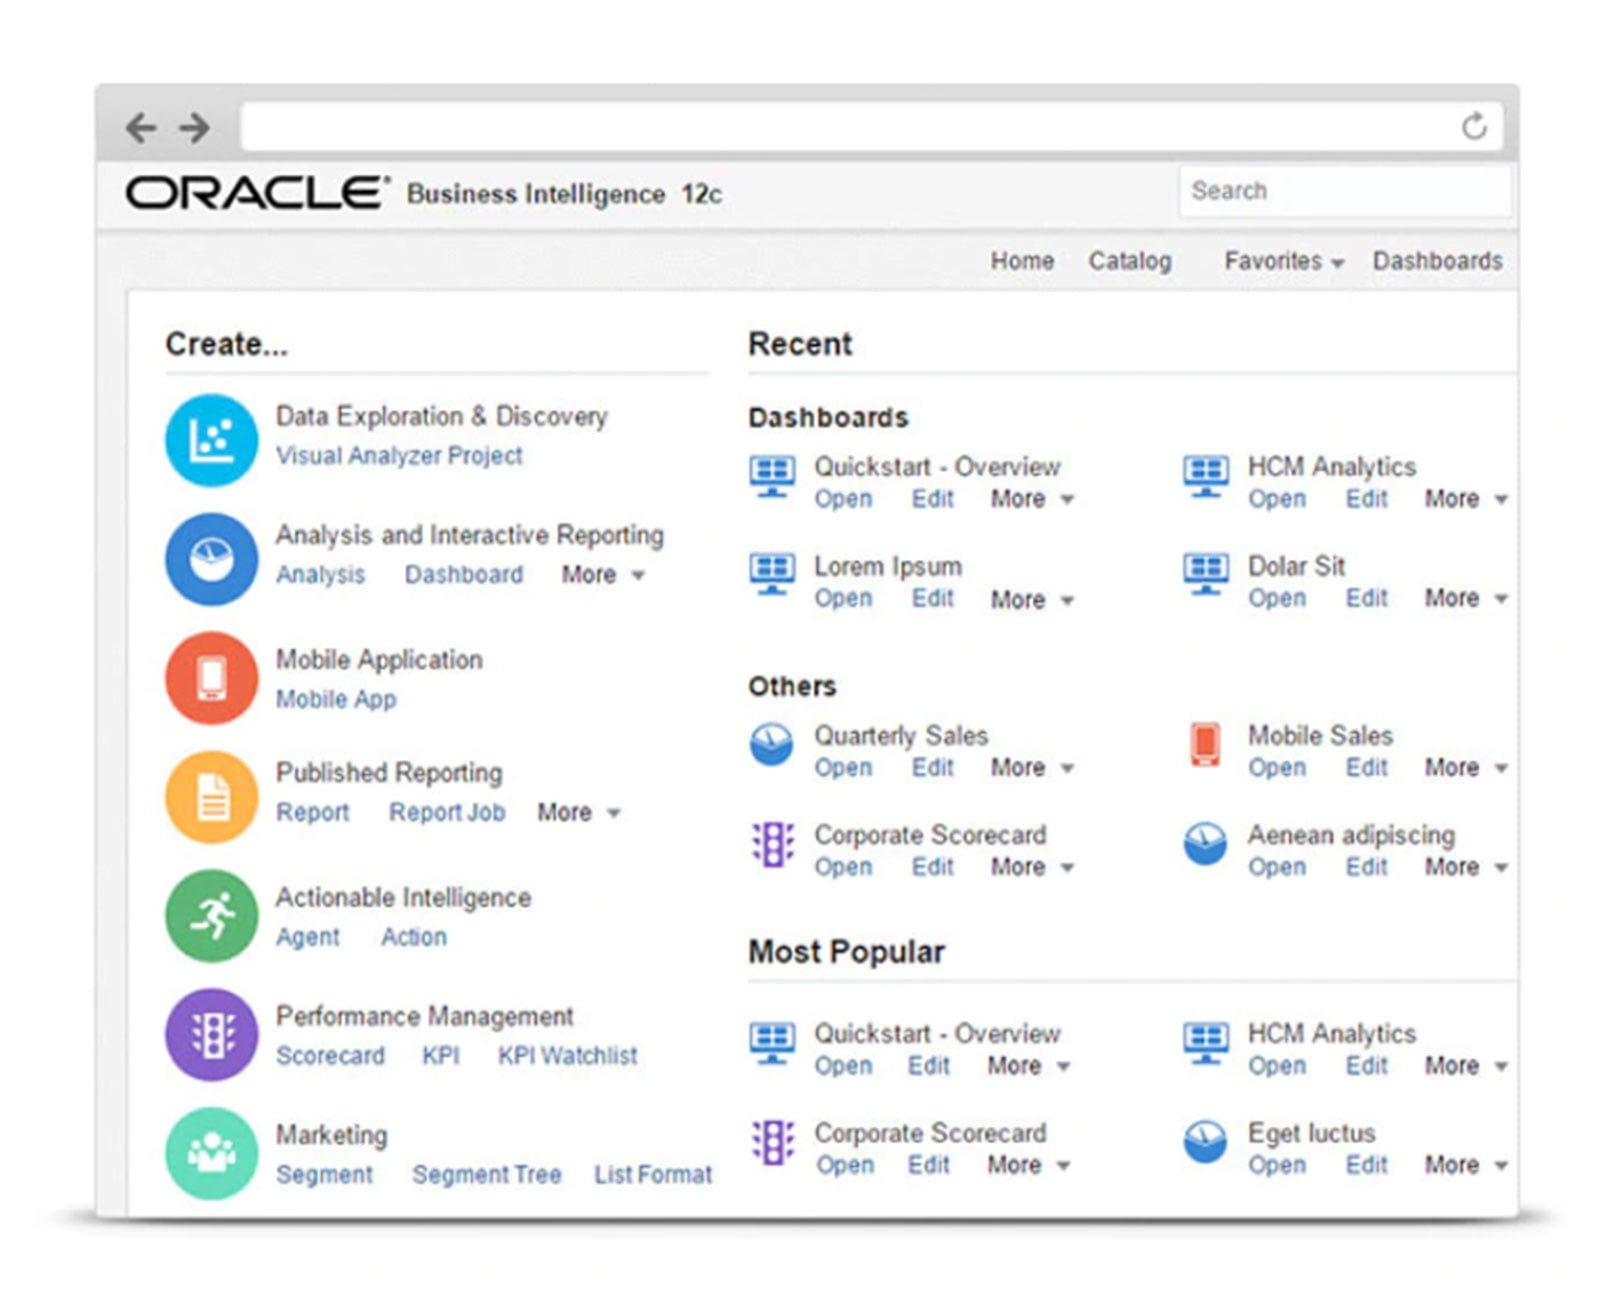Select the Performance Management scorecard icon
Screen dimensions: 1600x1300
point(210,1035)
